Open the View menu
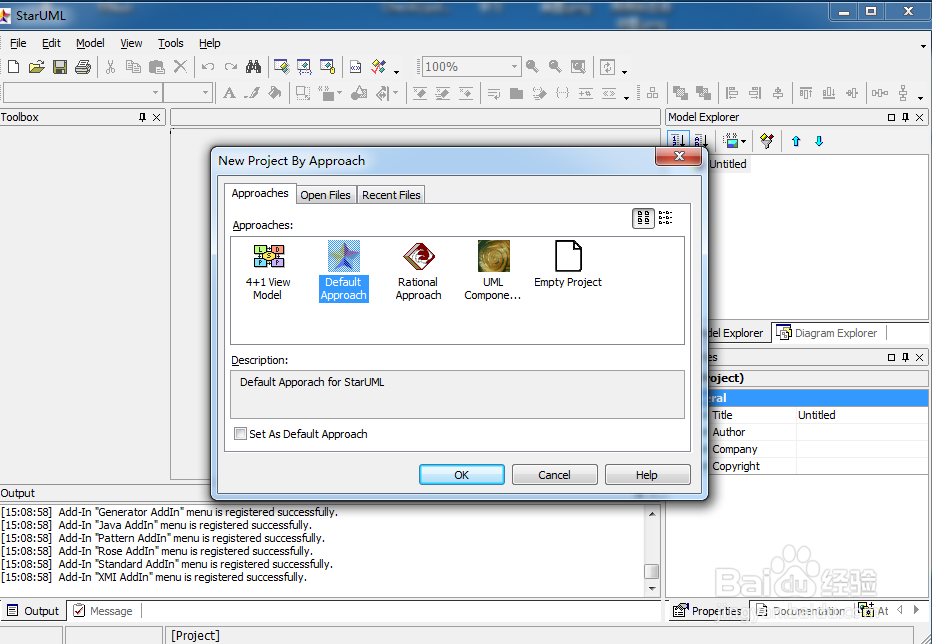This screenshot has width=932, height=644. pos(131,43)
